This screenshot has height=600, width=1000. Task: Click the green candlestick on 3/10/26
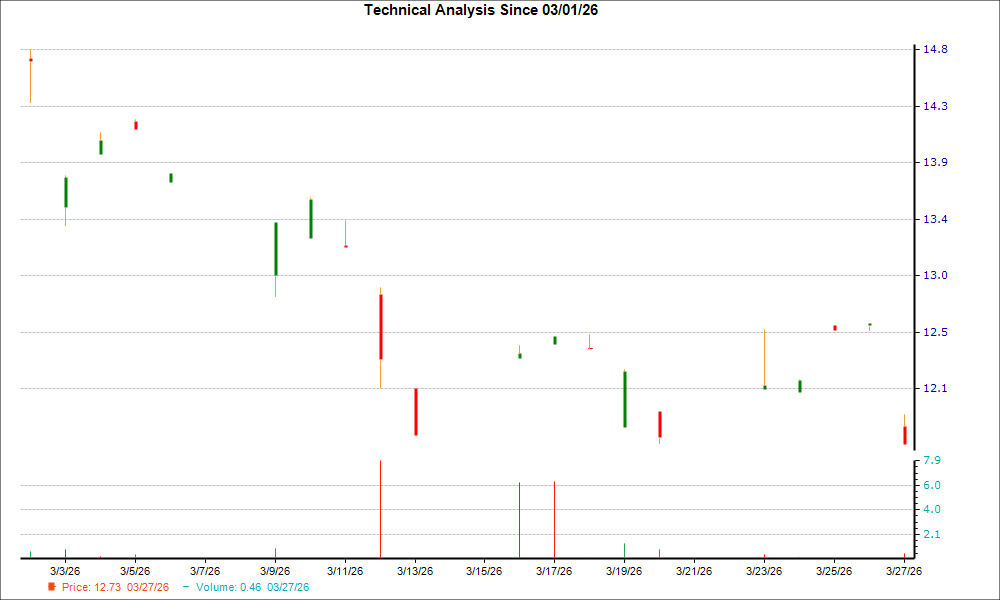[311, 218]
